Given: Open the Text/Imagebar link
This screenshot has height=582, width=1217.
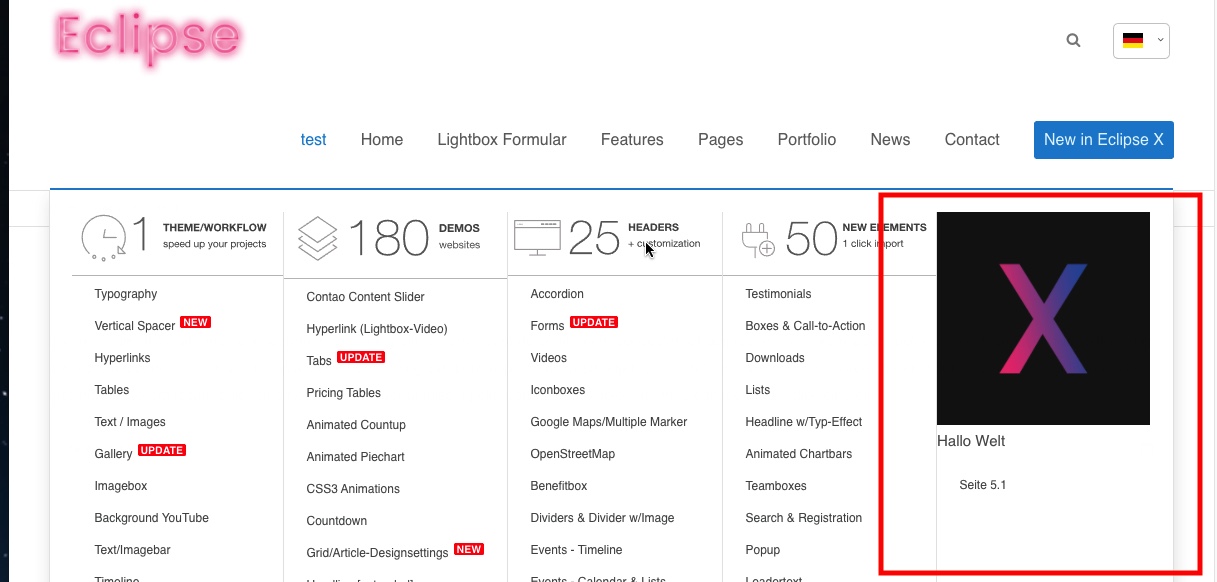Looking at the screenshot, I should click(132, 550).
